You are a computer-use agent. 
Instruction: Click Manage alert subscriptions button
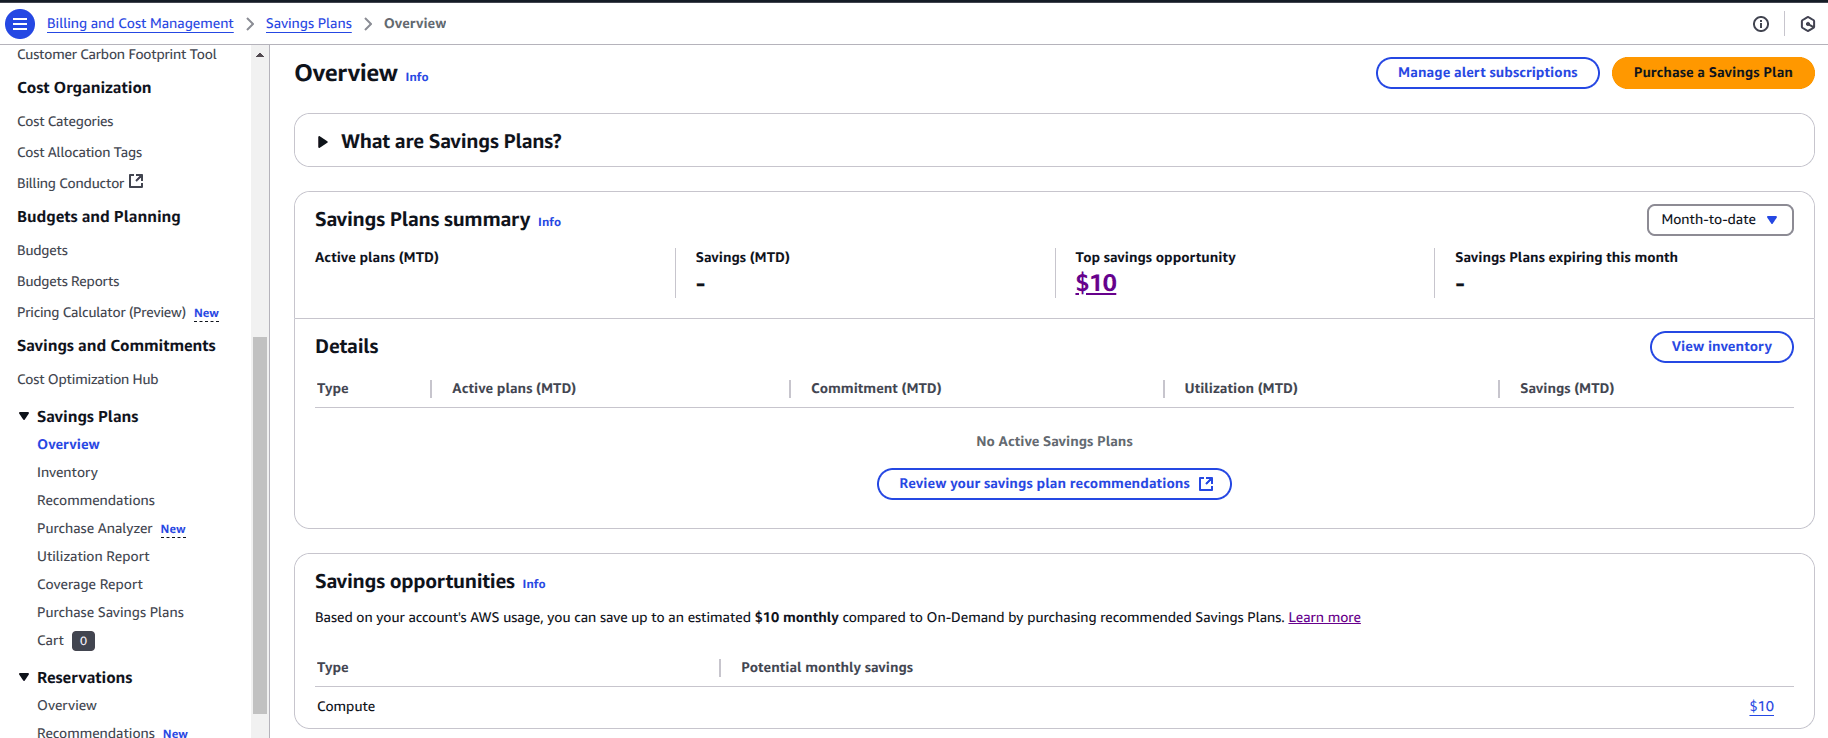tap(1488, 73)
